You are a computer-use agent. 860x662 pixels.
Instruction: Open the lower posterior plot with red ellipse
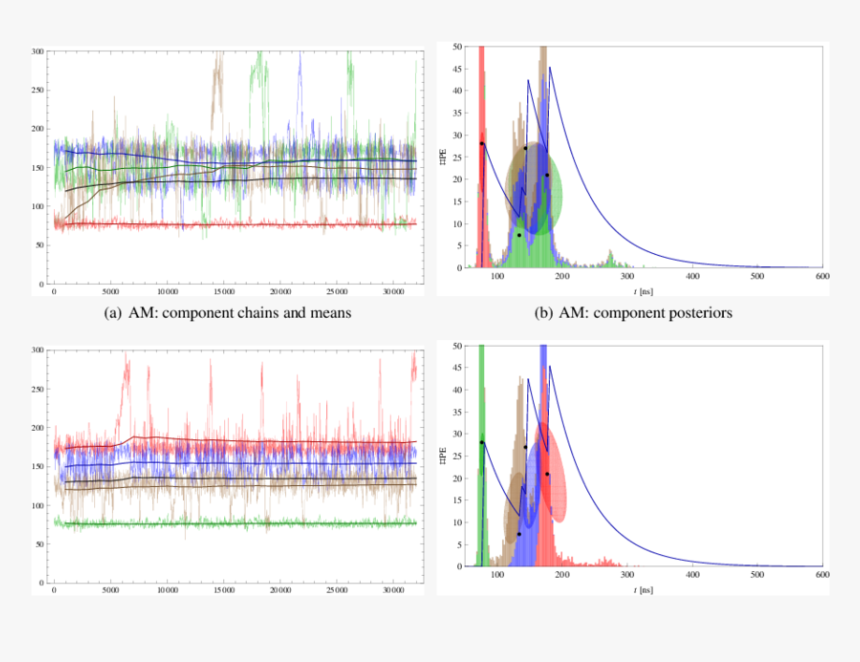pyautogui.click(x=633, y=468)
